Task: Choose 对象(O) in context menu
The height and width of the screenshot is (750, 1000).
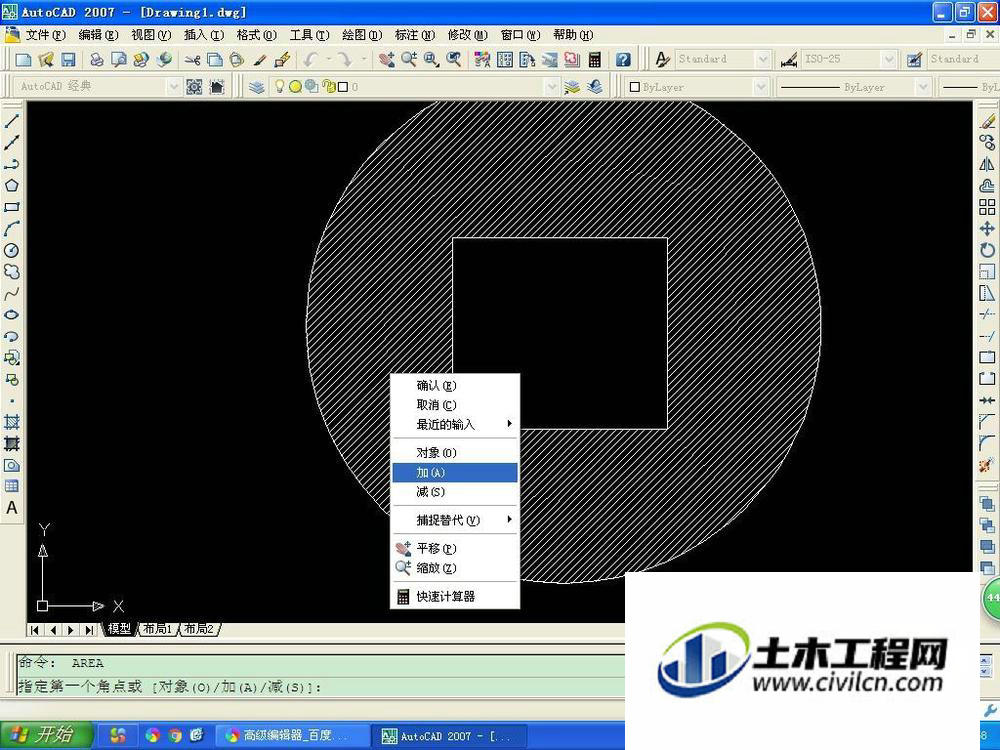Action: [455, 453]
